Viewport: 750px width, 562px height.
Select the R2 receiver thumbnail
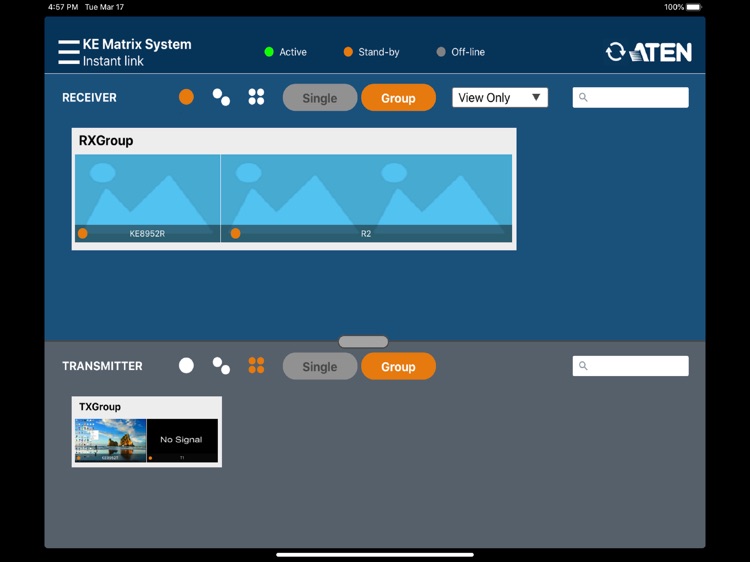pos(366,198)
